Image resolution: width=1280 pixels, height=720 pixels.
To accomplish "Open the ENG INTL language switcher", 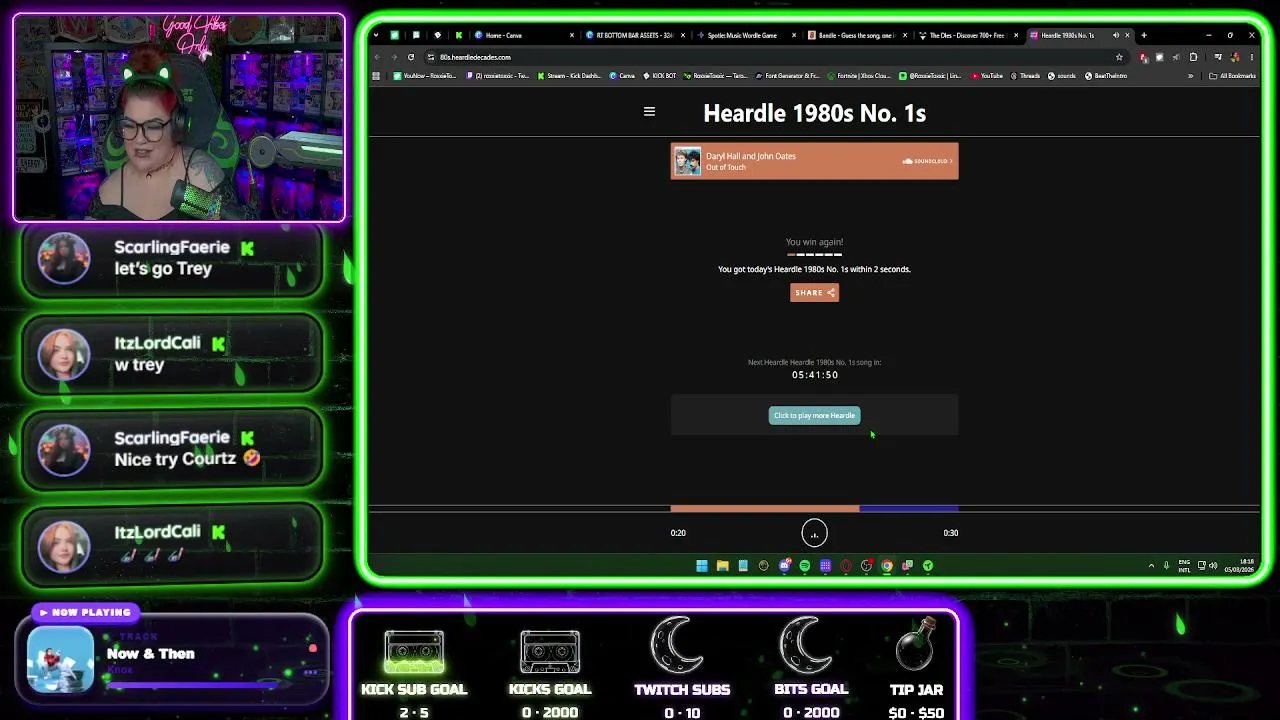I will [x=1185, y=566].
